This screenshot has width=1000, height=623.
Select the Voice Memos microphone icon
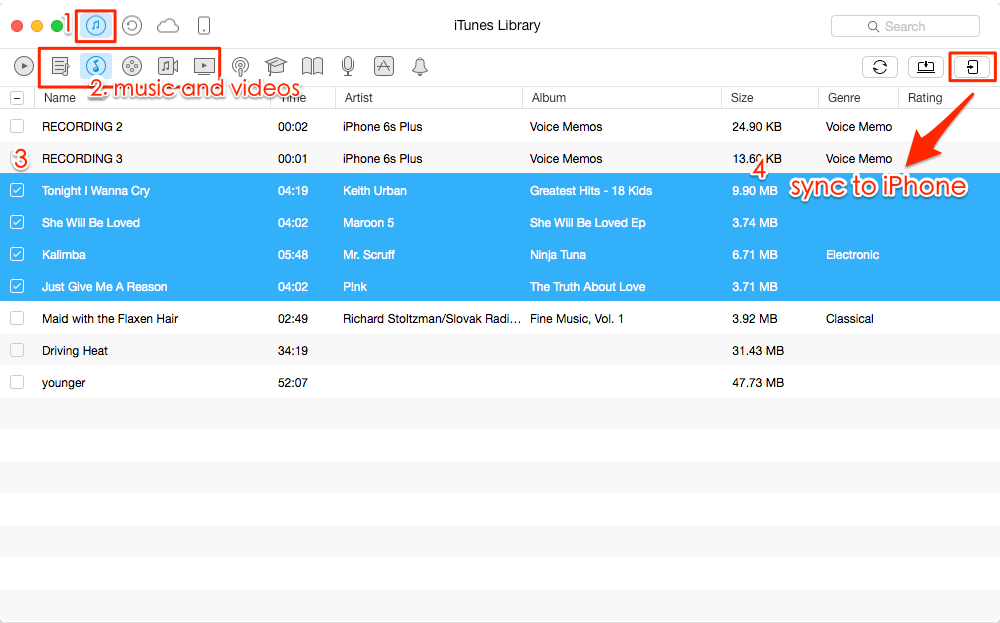[x=348, y=66]
